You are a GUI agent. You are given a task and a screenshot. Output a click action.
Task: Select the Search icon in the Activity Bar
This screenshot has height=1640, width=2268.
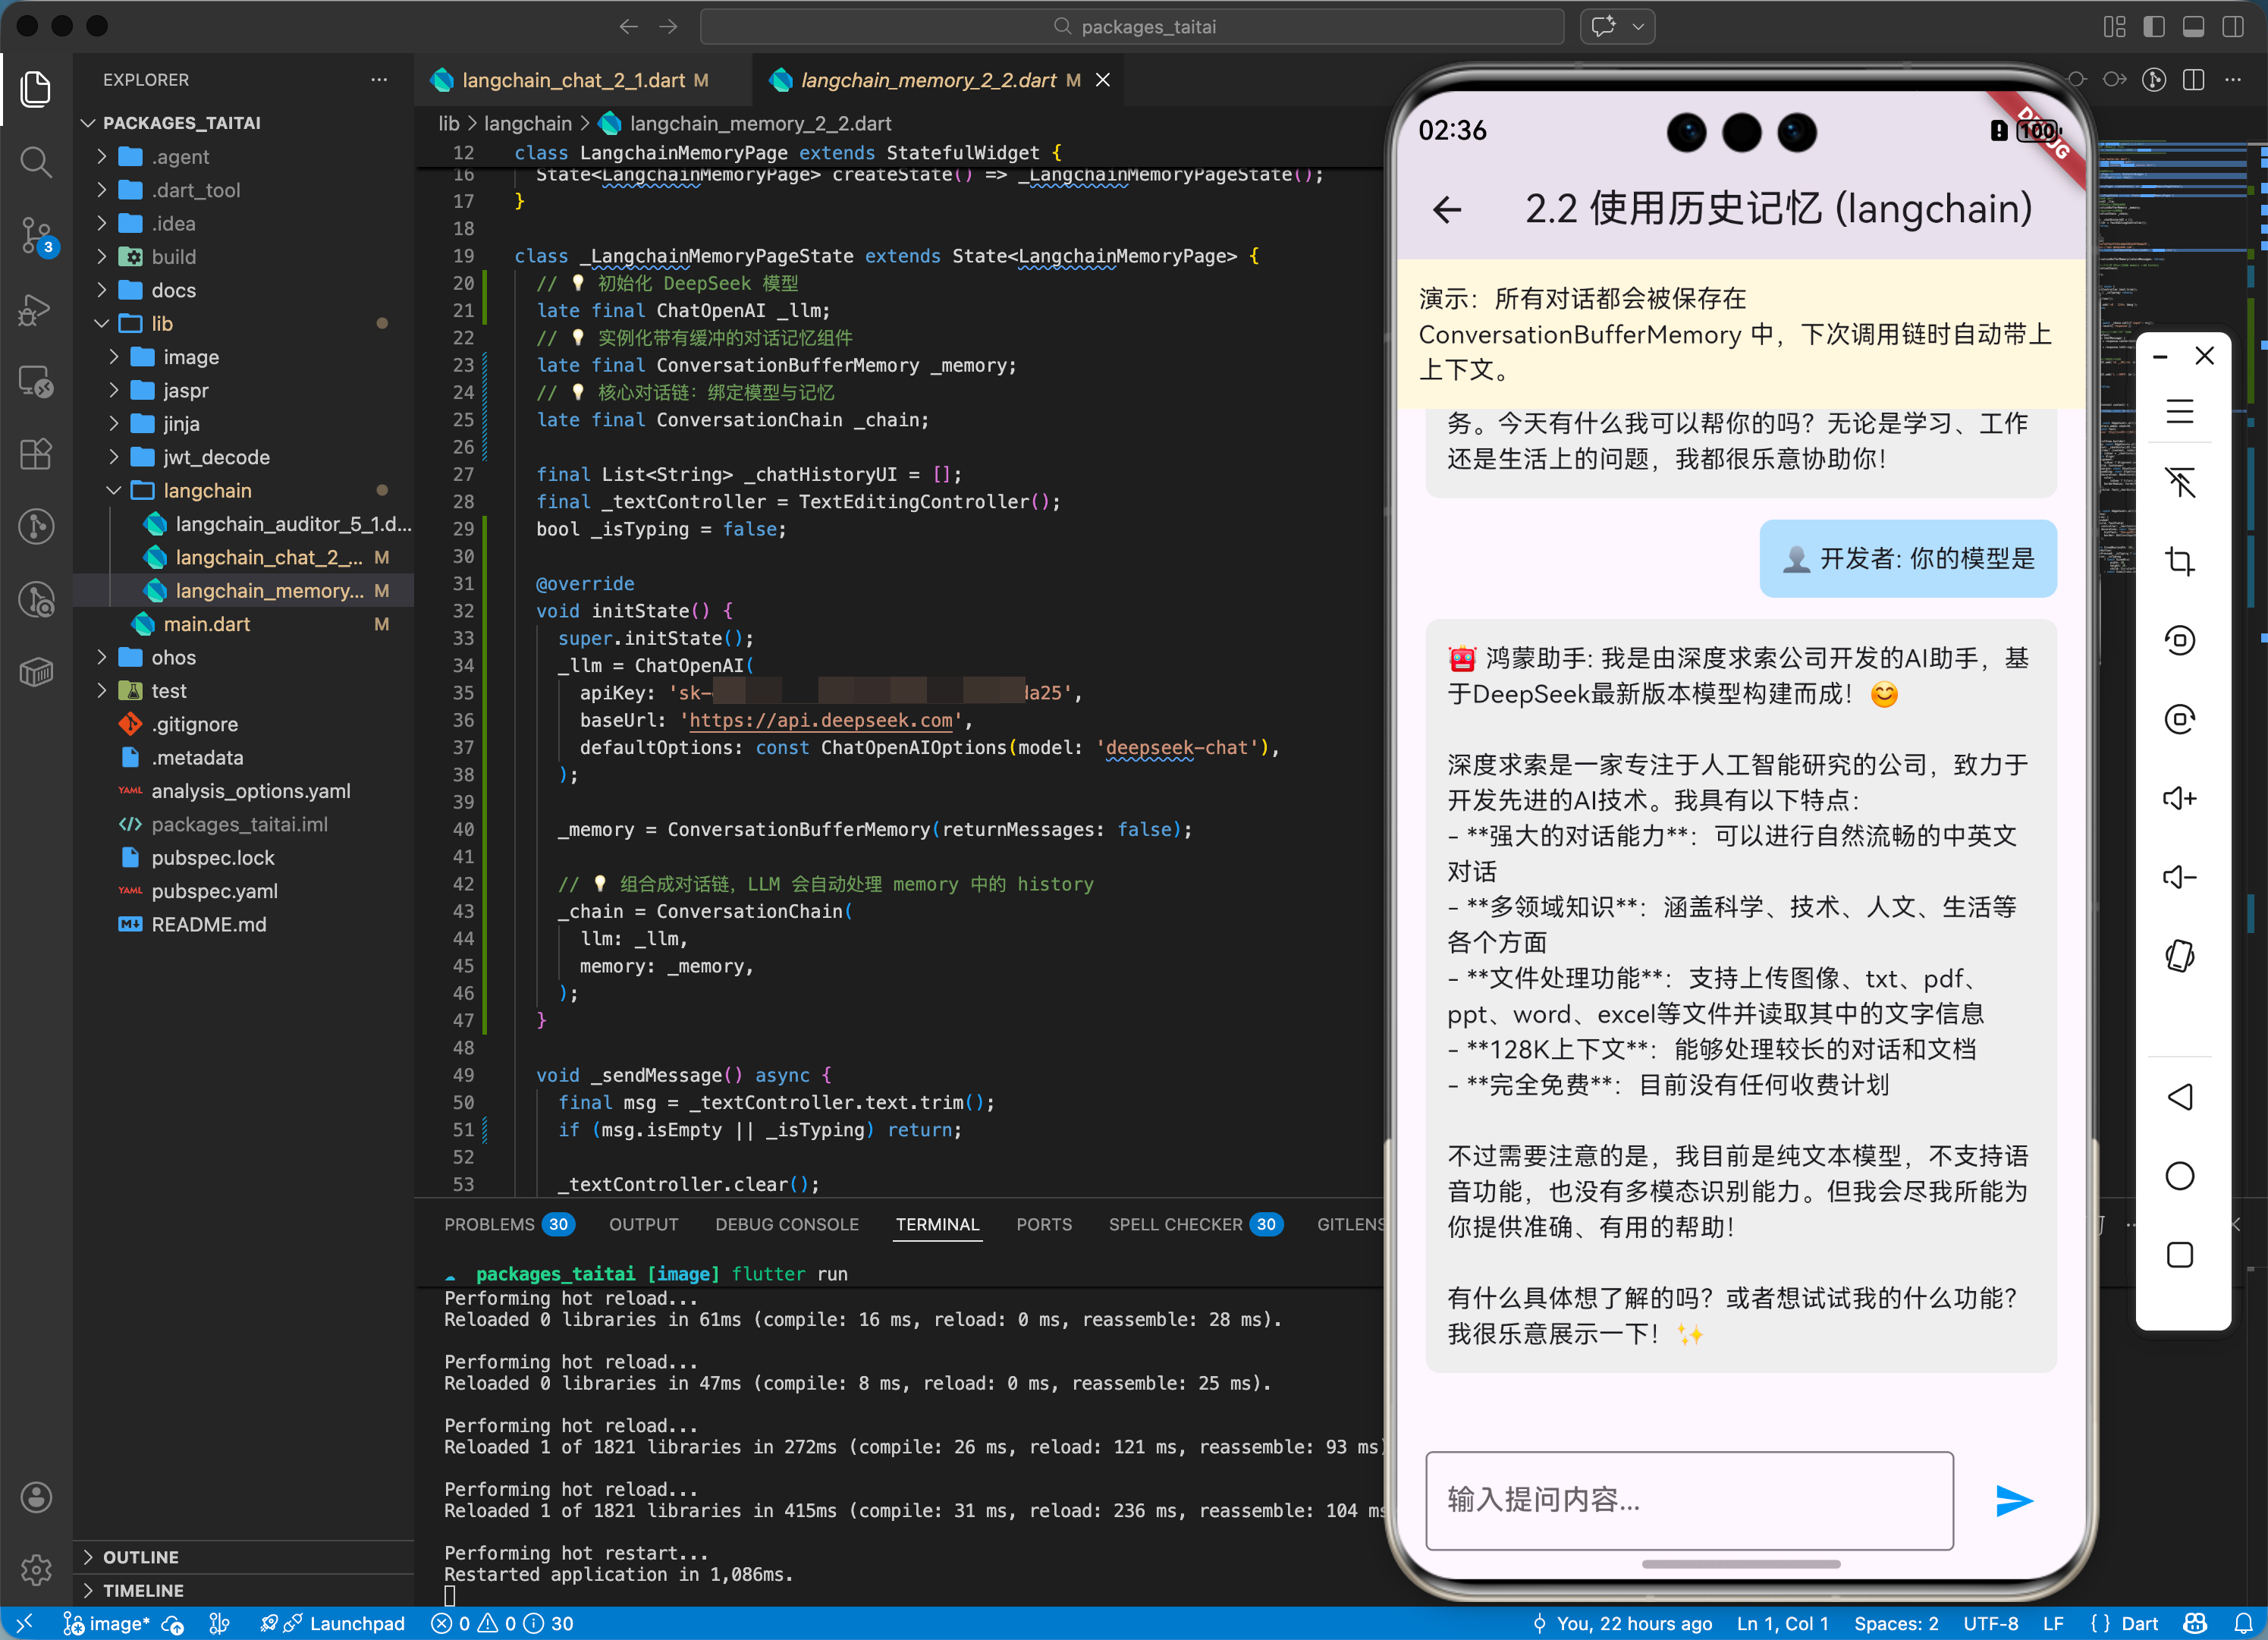pyautogui.click(x=36, y=162)
